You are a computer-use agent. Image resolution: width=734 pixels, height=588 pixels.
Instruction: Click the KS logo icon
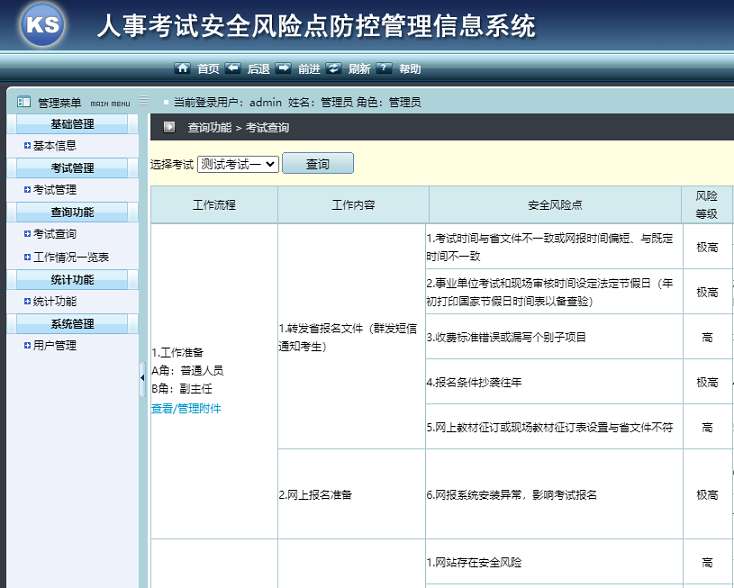pyautogui.click(x=42, y=24)
